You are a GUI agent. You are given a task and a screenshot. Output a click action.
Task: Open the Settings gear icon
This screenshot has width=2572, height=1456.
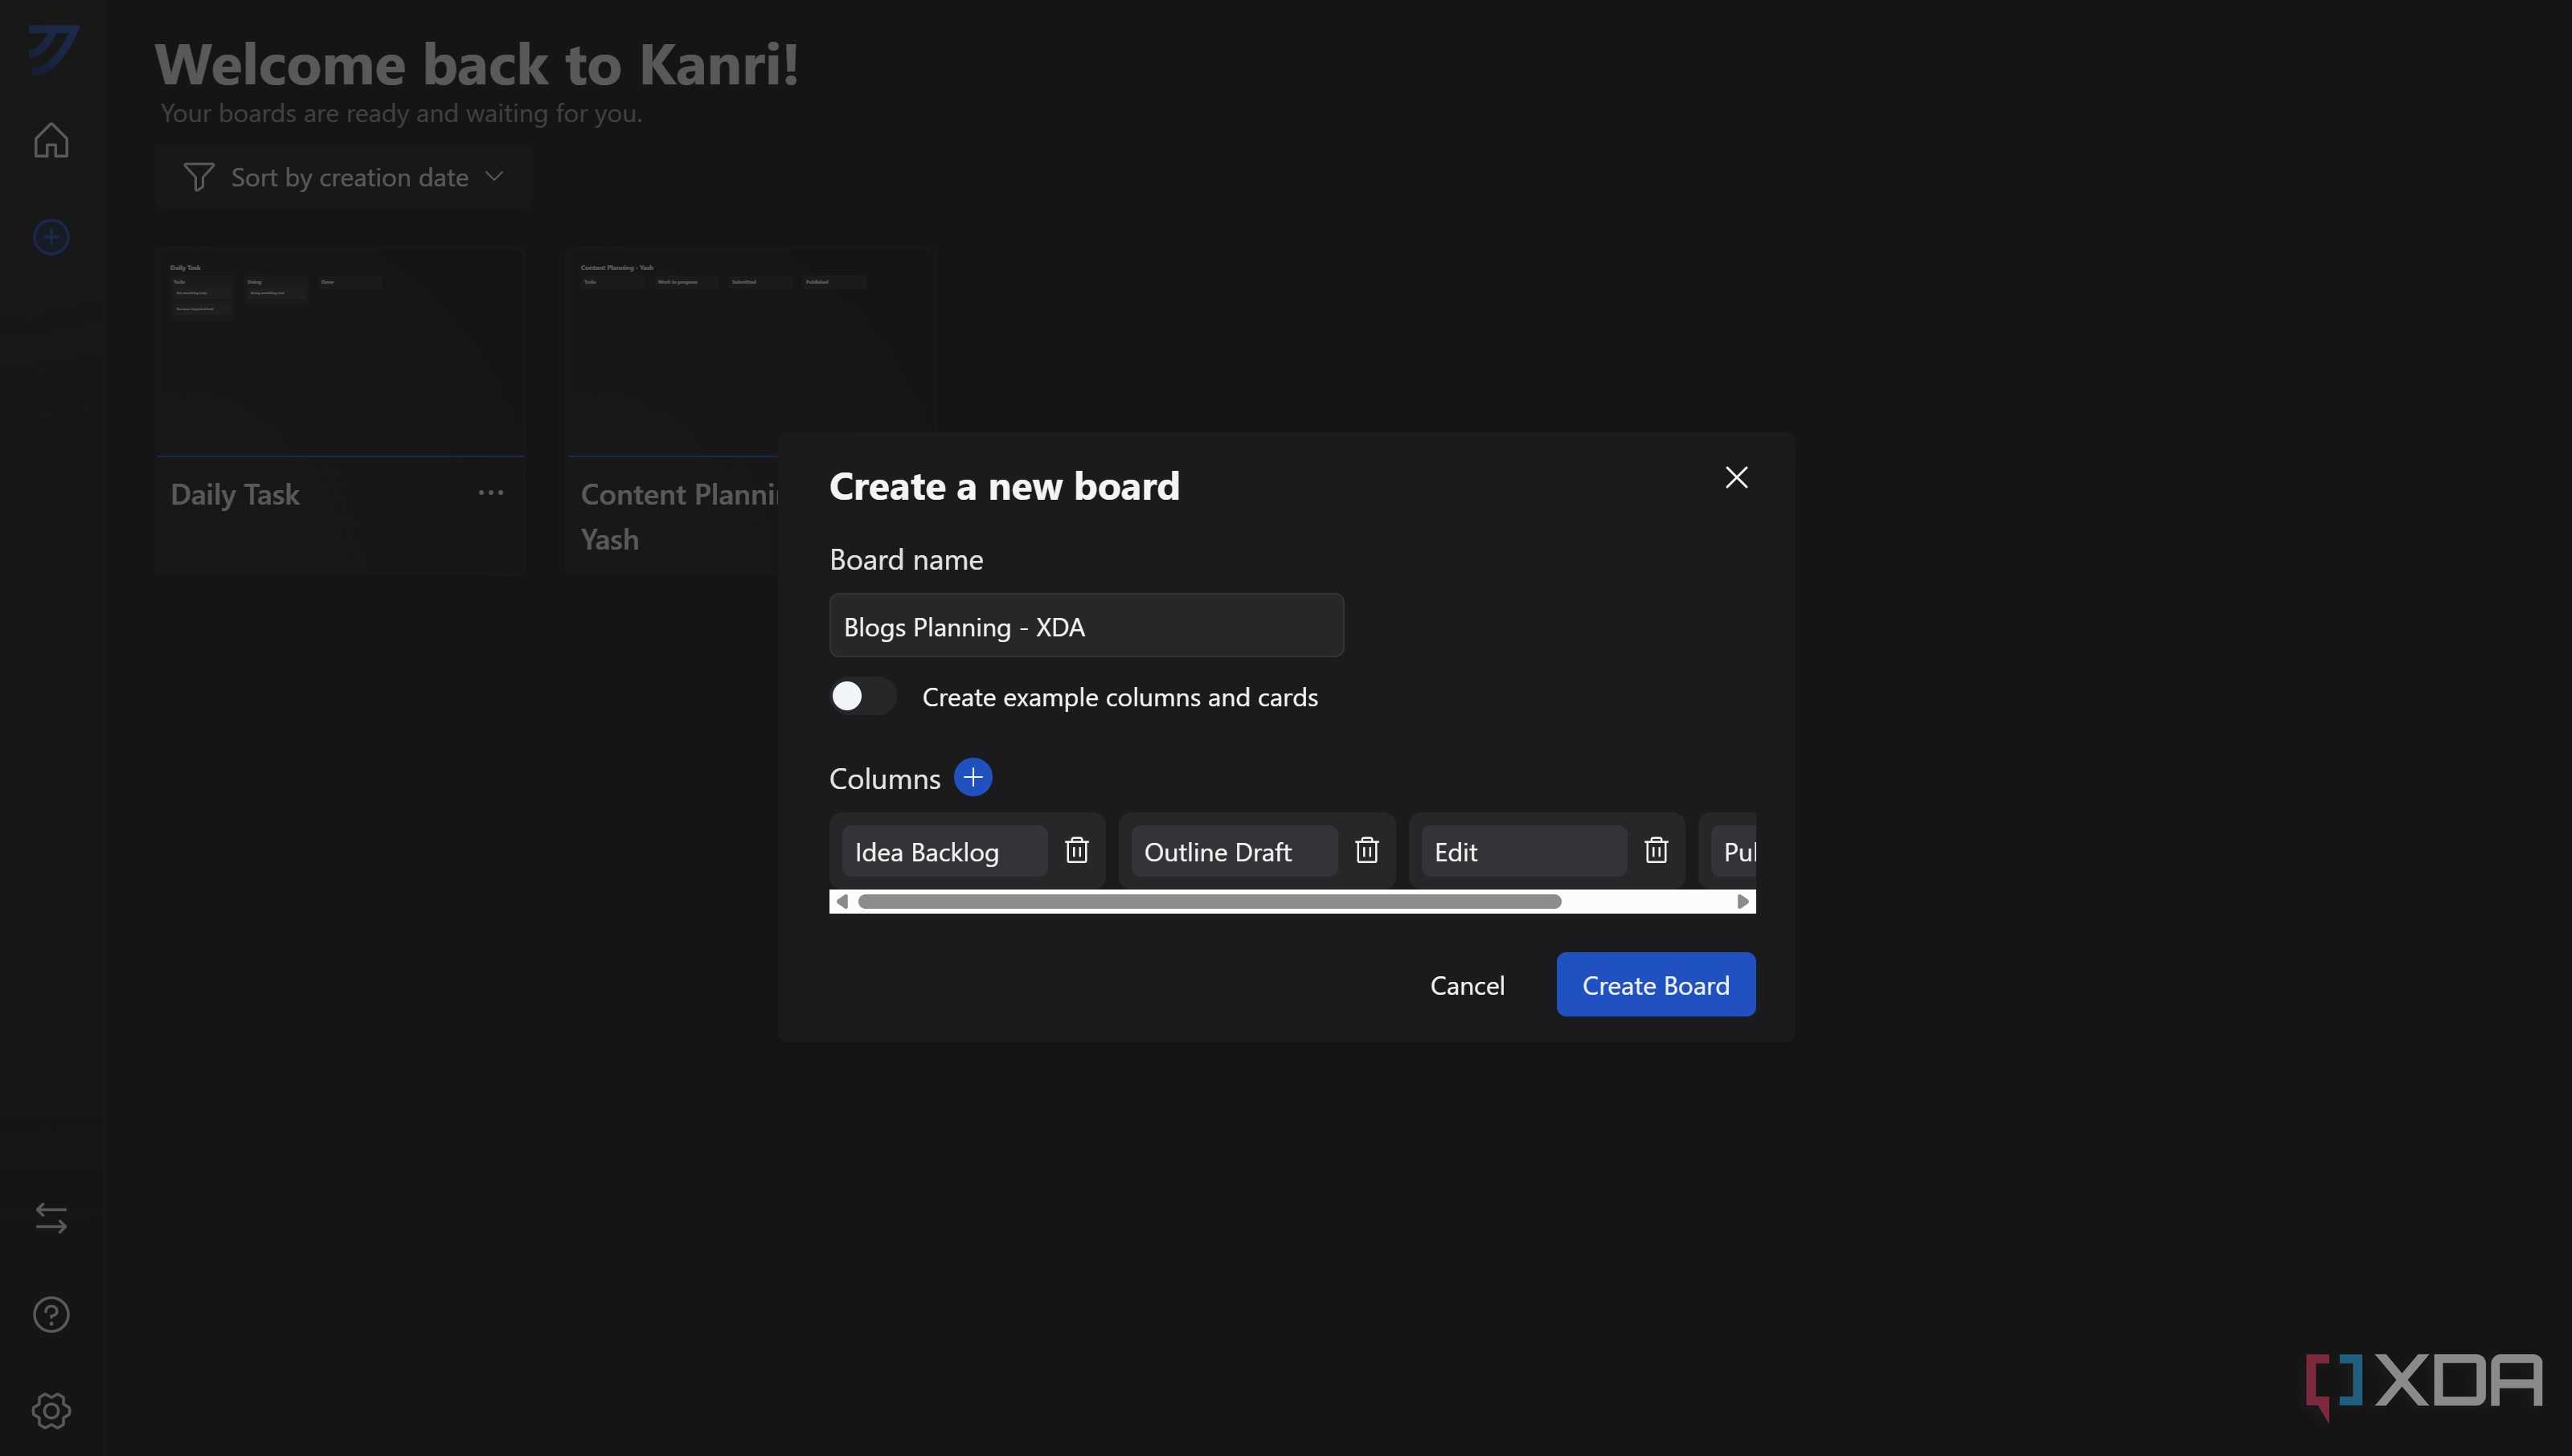point(51,1410)
